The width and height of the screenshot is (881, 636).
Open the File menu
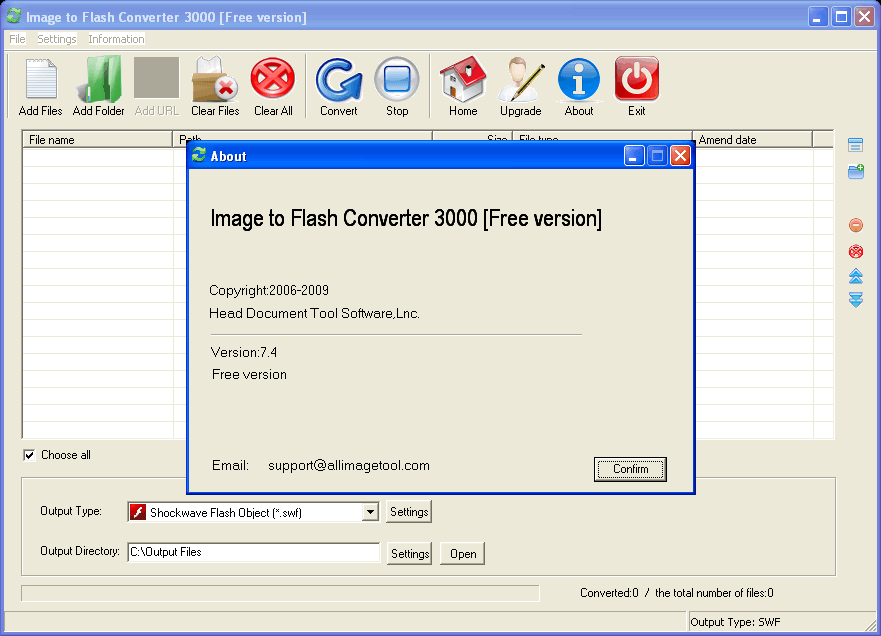16,39
